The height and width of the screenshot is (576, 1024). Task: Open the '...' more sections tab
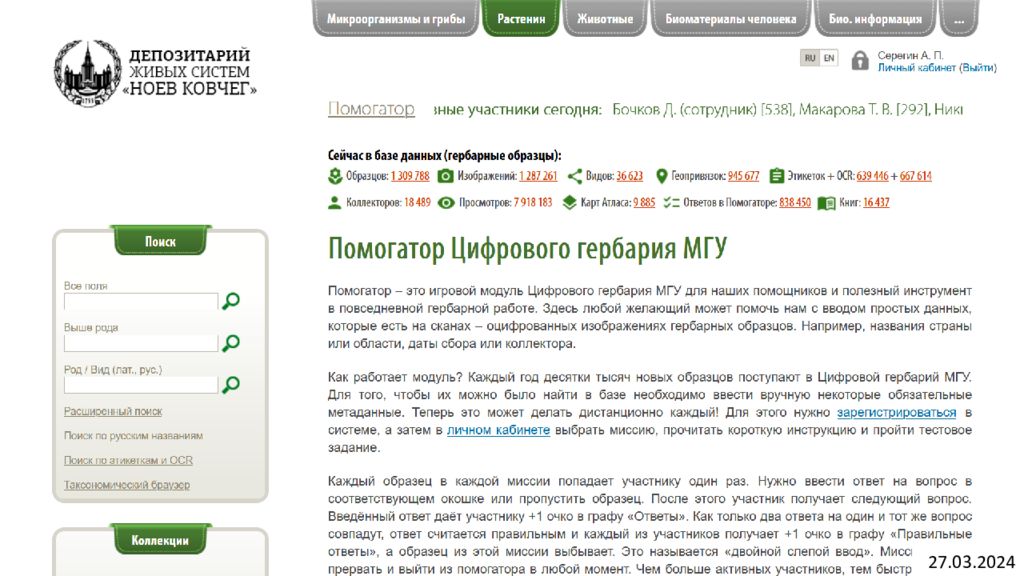(x=959, y=18)
